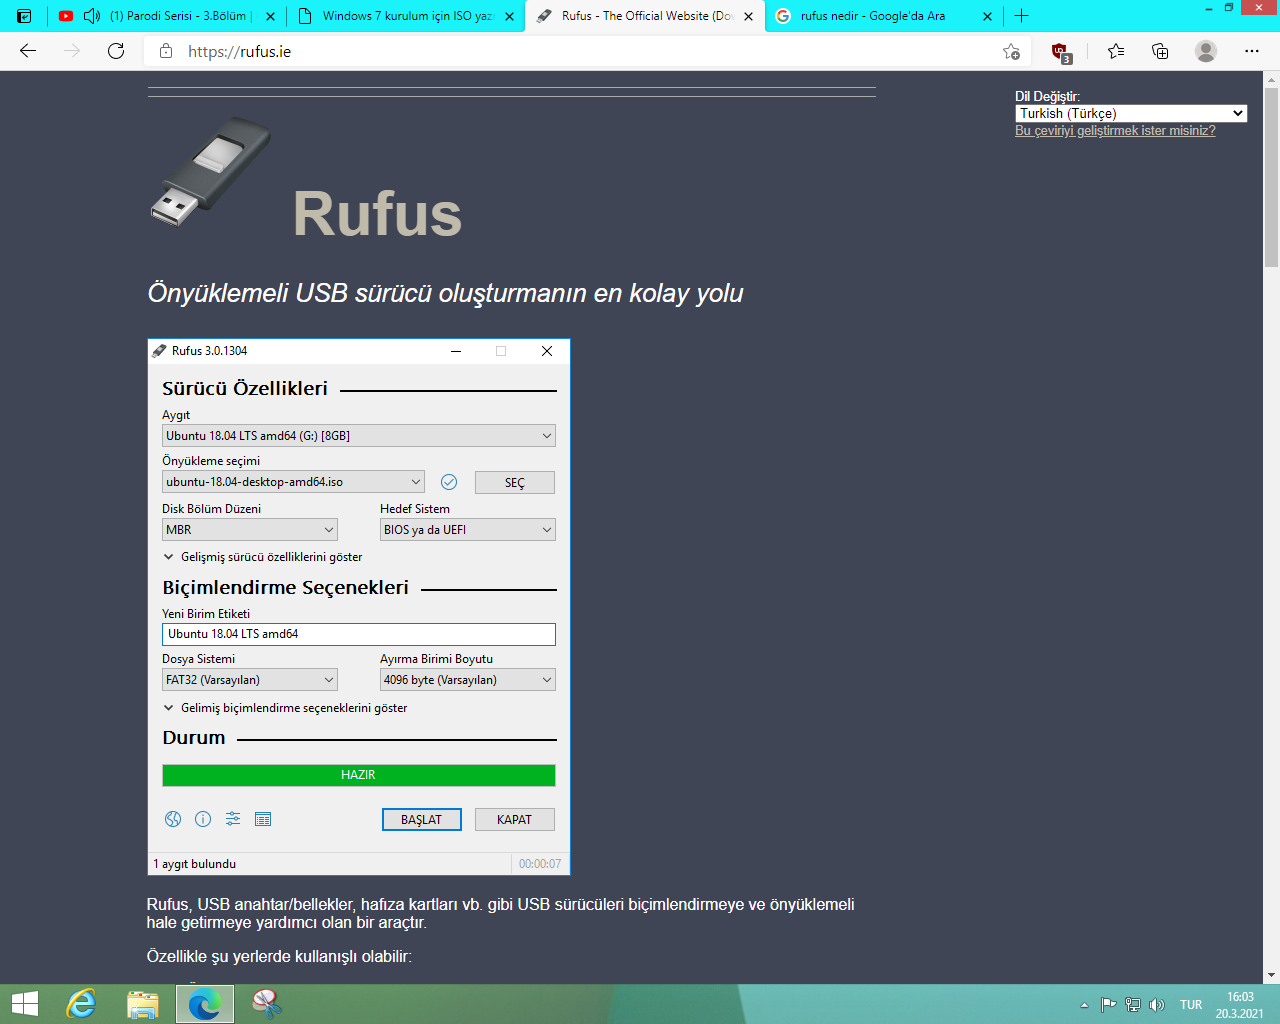Click the checkmark hash icon beside the ISO selection
Viewport: 1280px width, 1024px height.
click(449, 482)
